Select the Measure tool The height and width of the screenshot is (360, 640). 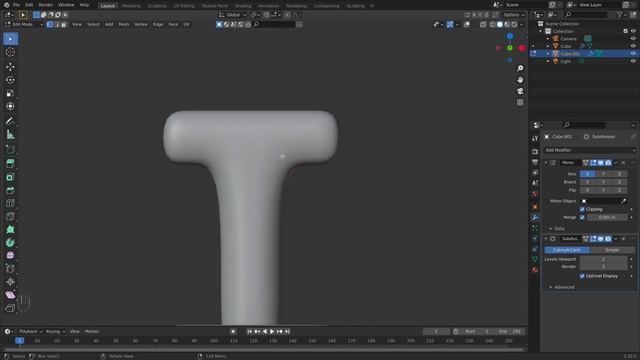pos(10,134)
